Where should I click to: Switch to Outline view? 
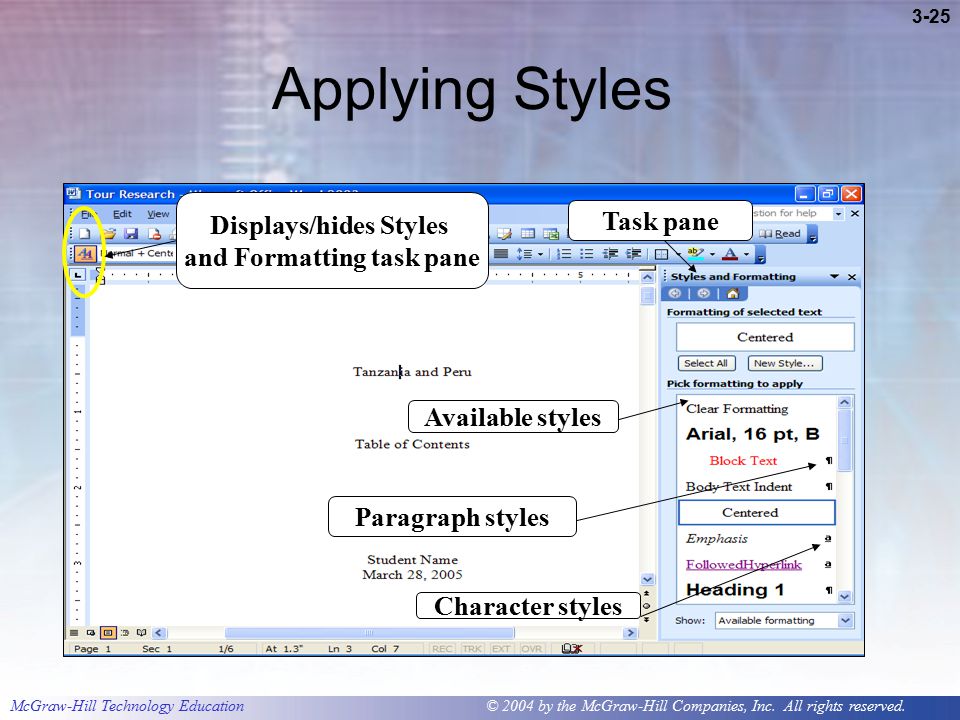[x=125, y=632]
